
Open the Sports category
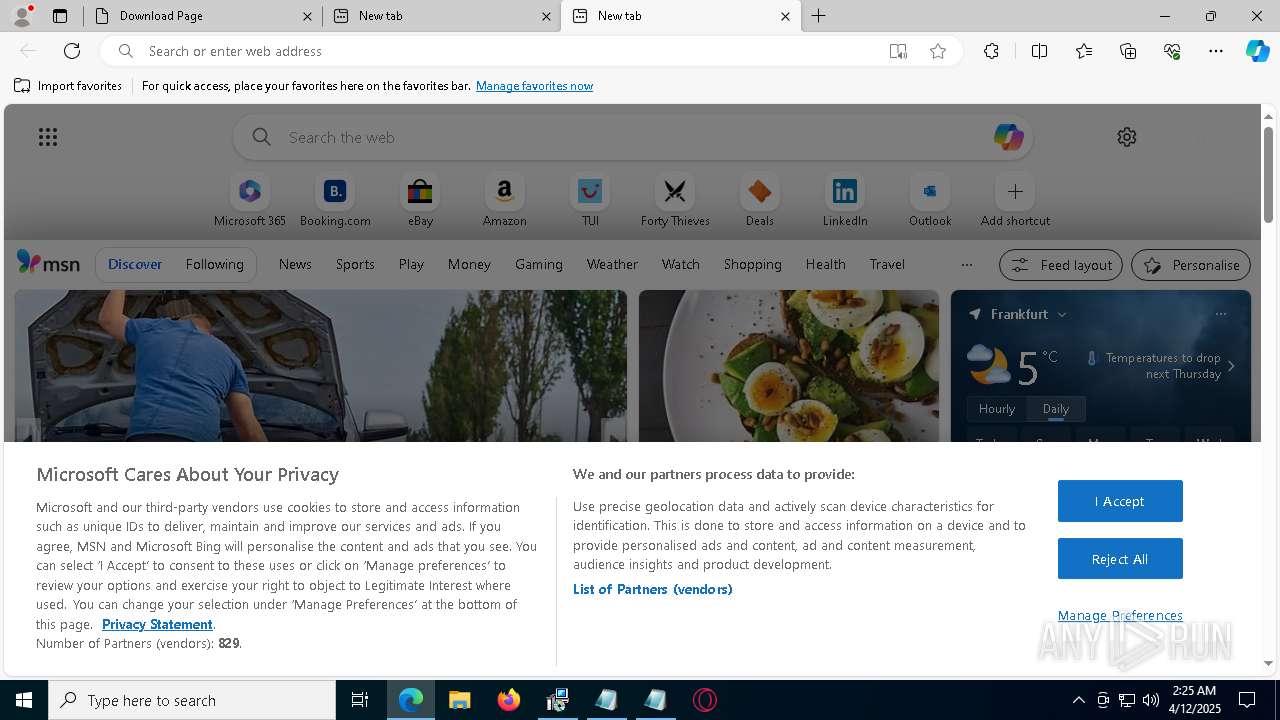(x=355, y=264)
